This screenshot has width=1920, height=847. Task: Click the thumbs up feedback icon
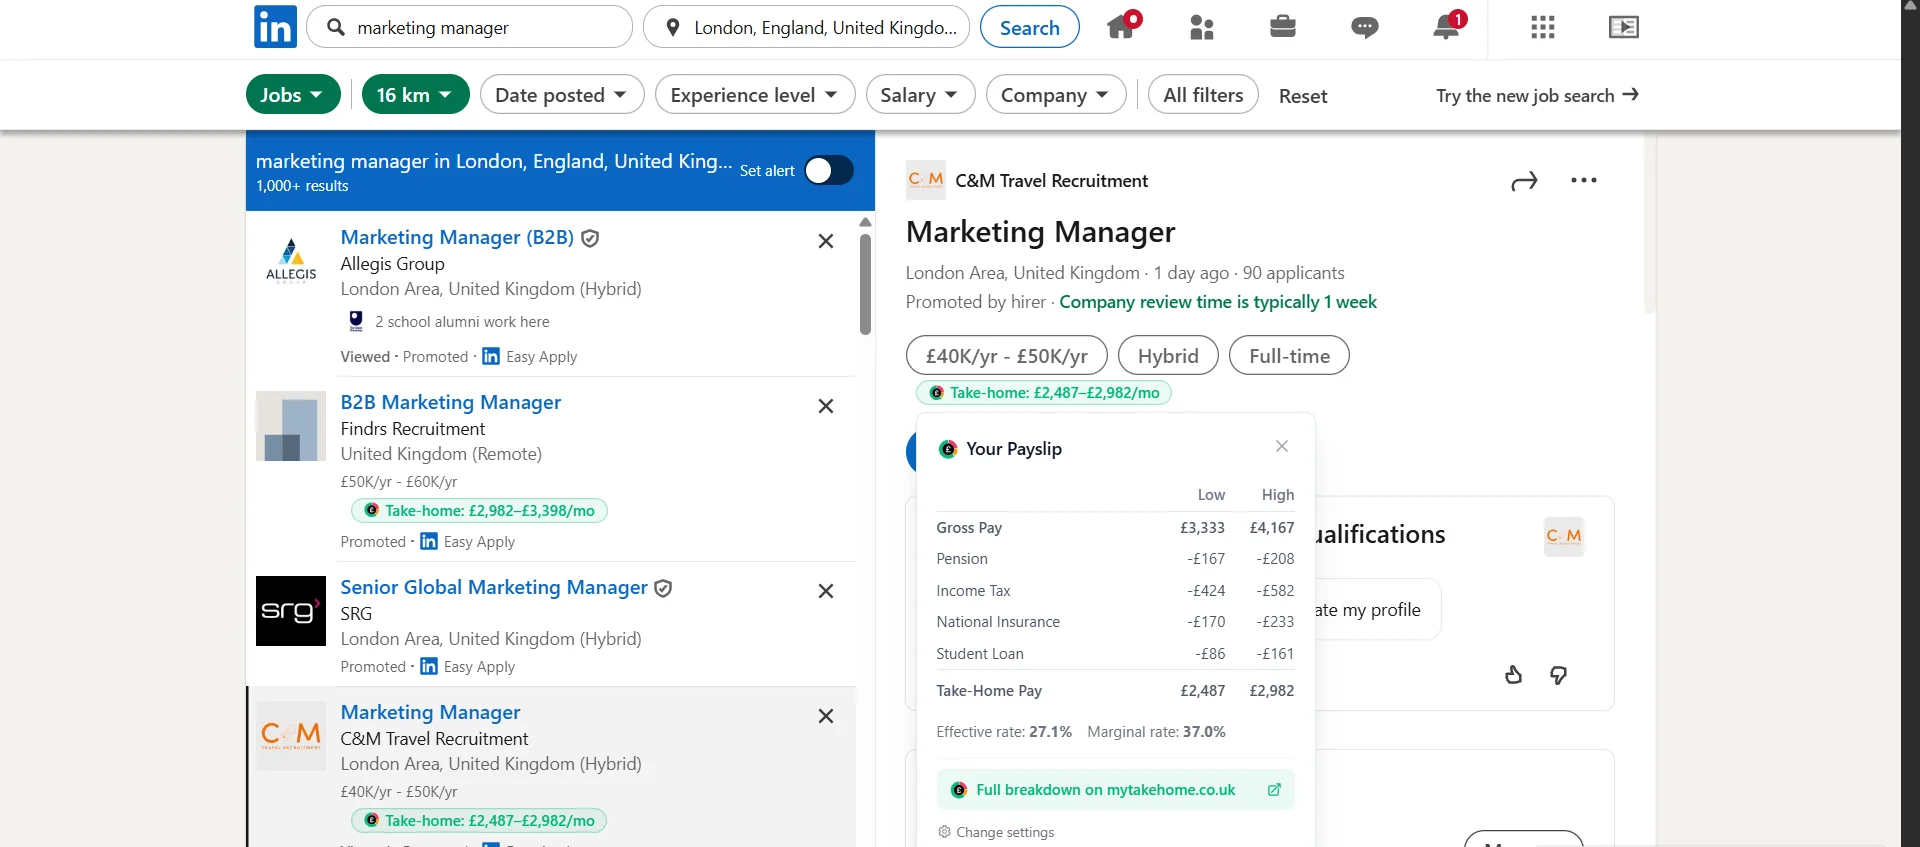click(x=1514, y=675)
